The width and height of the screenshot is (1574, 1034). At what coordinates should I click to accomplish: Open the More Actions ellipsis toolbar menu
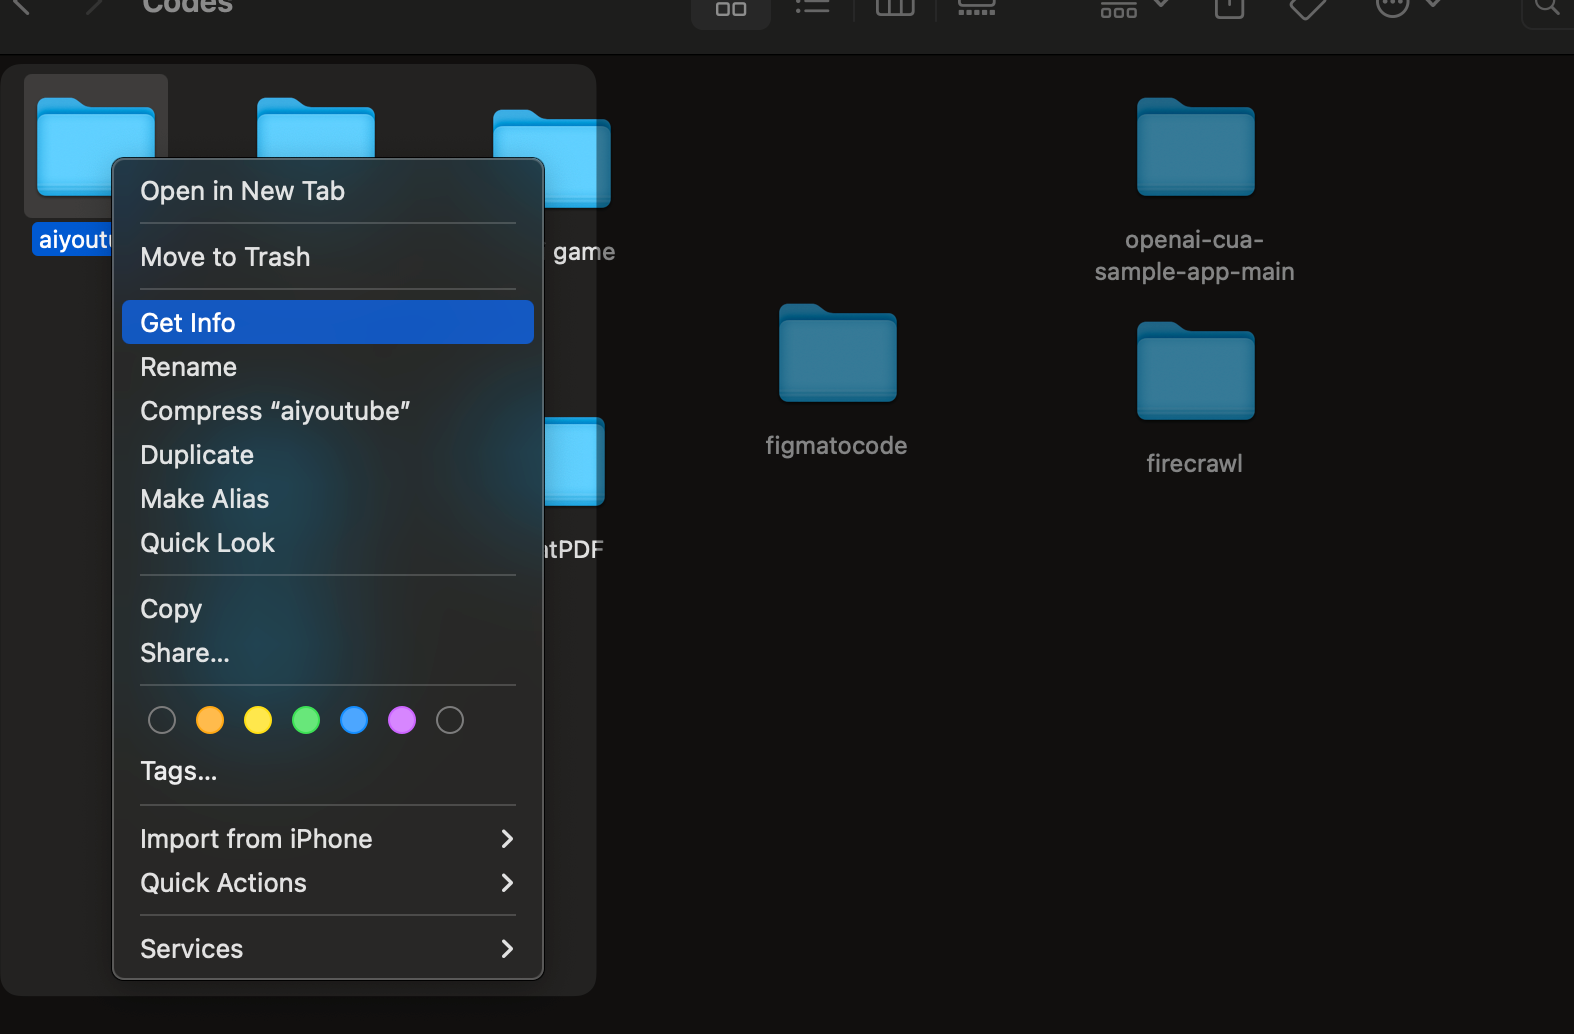point(1407,7)
